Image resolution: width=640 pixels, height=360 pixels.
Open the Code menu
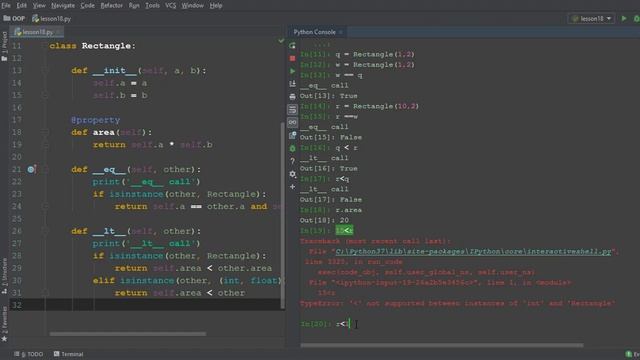[x=87, y=5]
